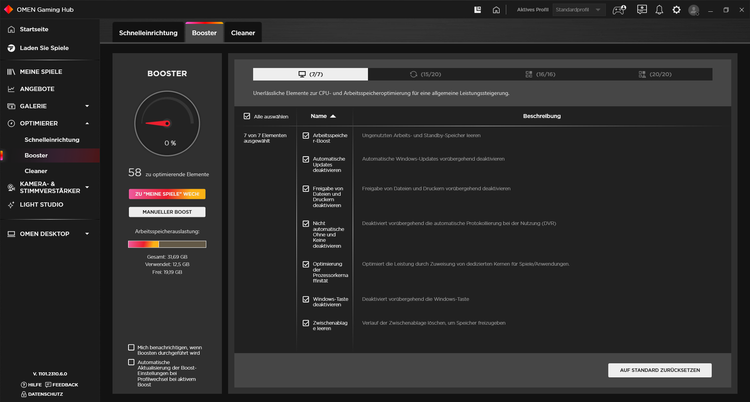
Task: Click the Booster percentage gauge dial
Action: point(167,123)
